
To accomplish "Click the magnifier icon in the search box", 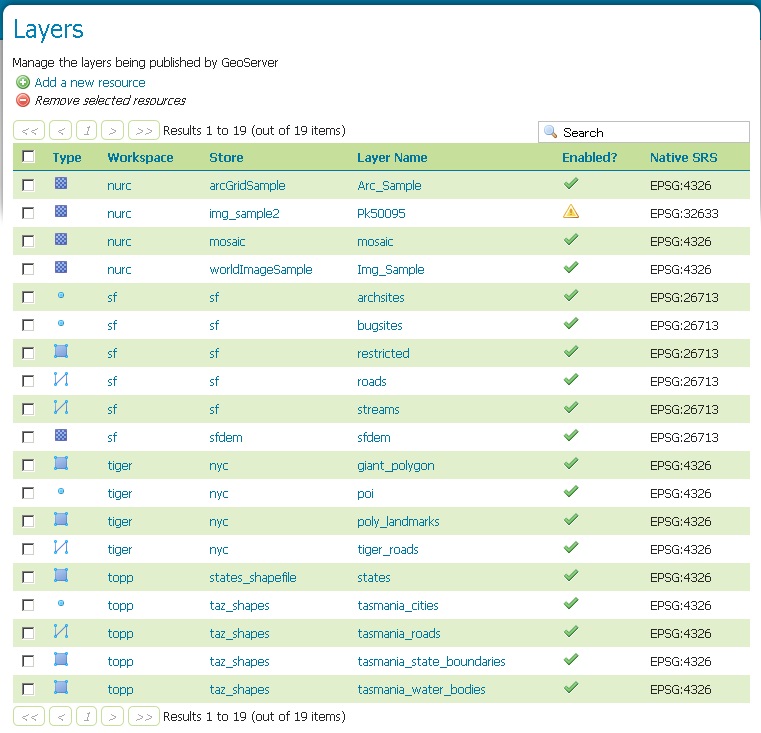I will [550, 132].
